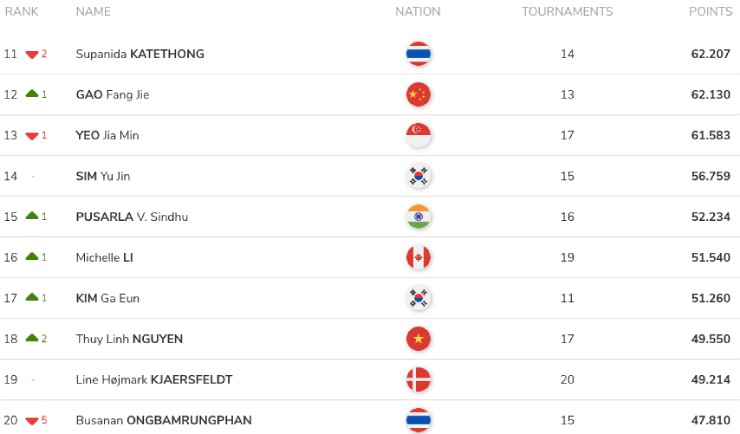The image size is (740, 434).
Task: Click red down arrow at rank 20
Action: coord(32,421)
